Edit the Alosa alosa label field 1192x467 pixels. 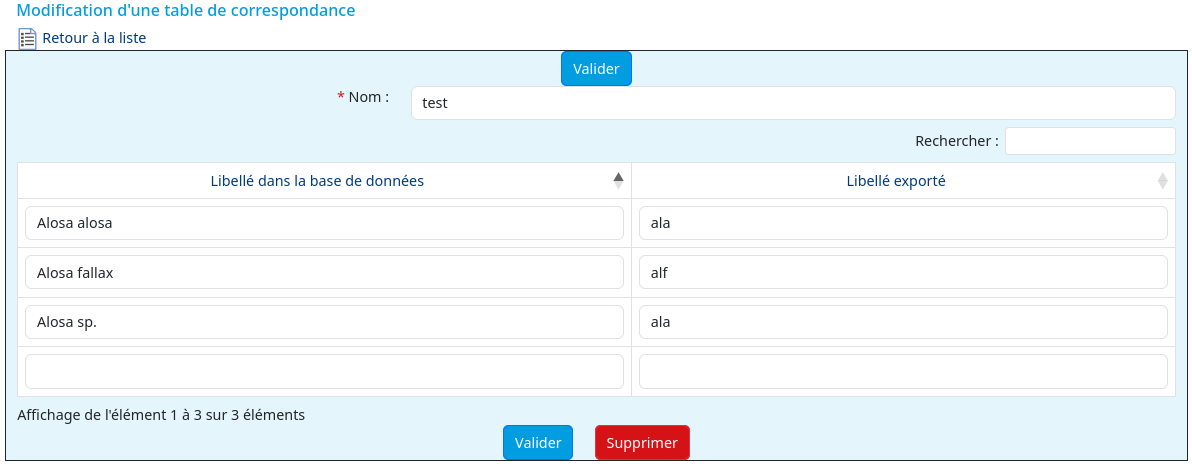325,224
